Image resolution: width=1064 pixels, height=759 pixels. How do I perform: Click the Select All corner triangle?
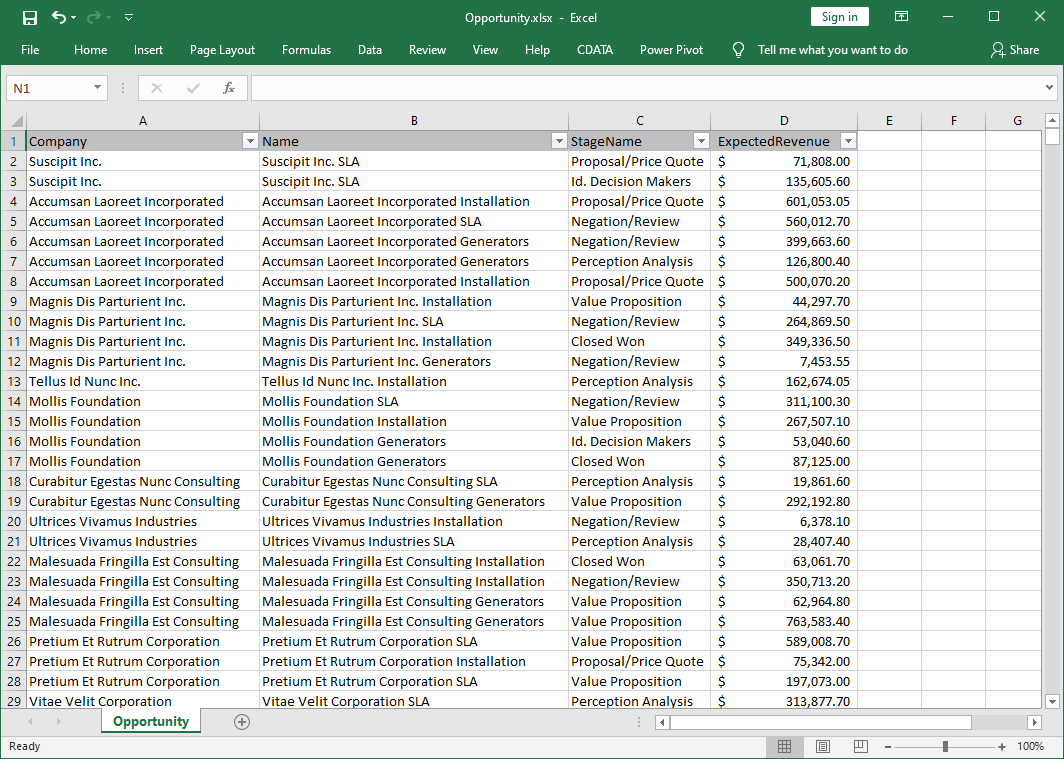17,121
